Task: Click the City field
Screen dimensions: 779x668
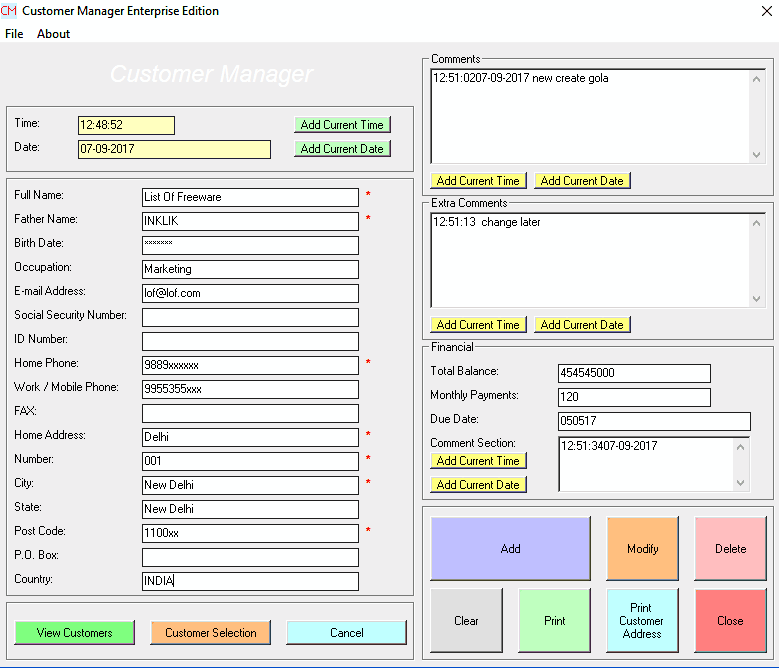Action: 250,485
